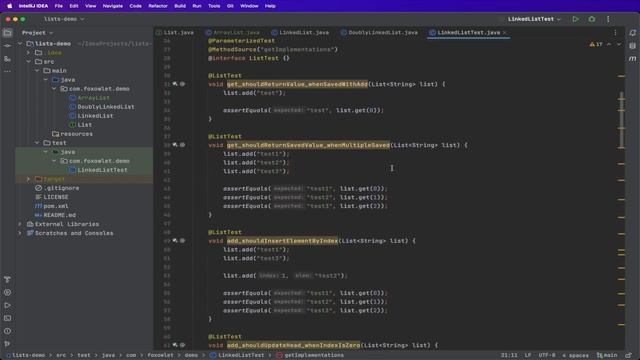Viewport: 640px width, 360px height.
Task: Open the Terminal tool window icon
Action: 7,318
